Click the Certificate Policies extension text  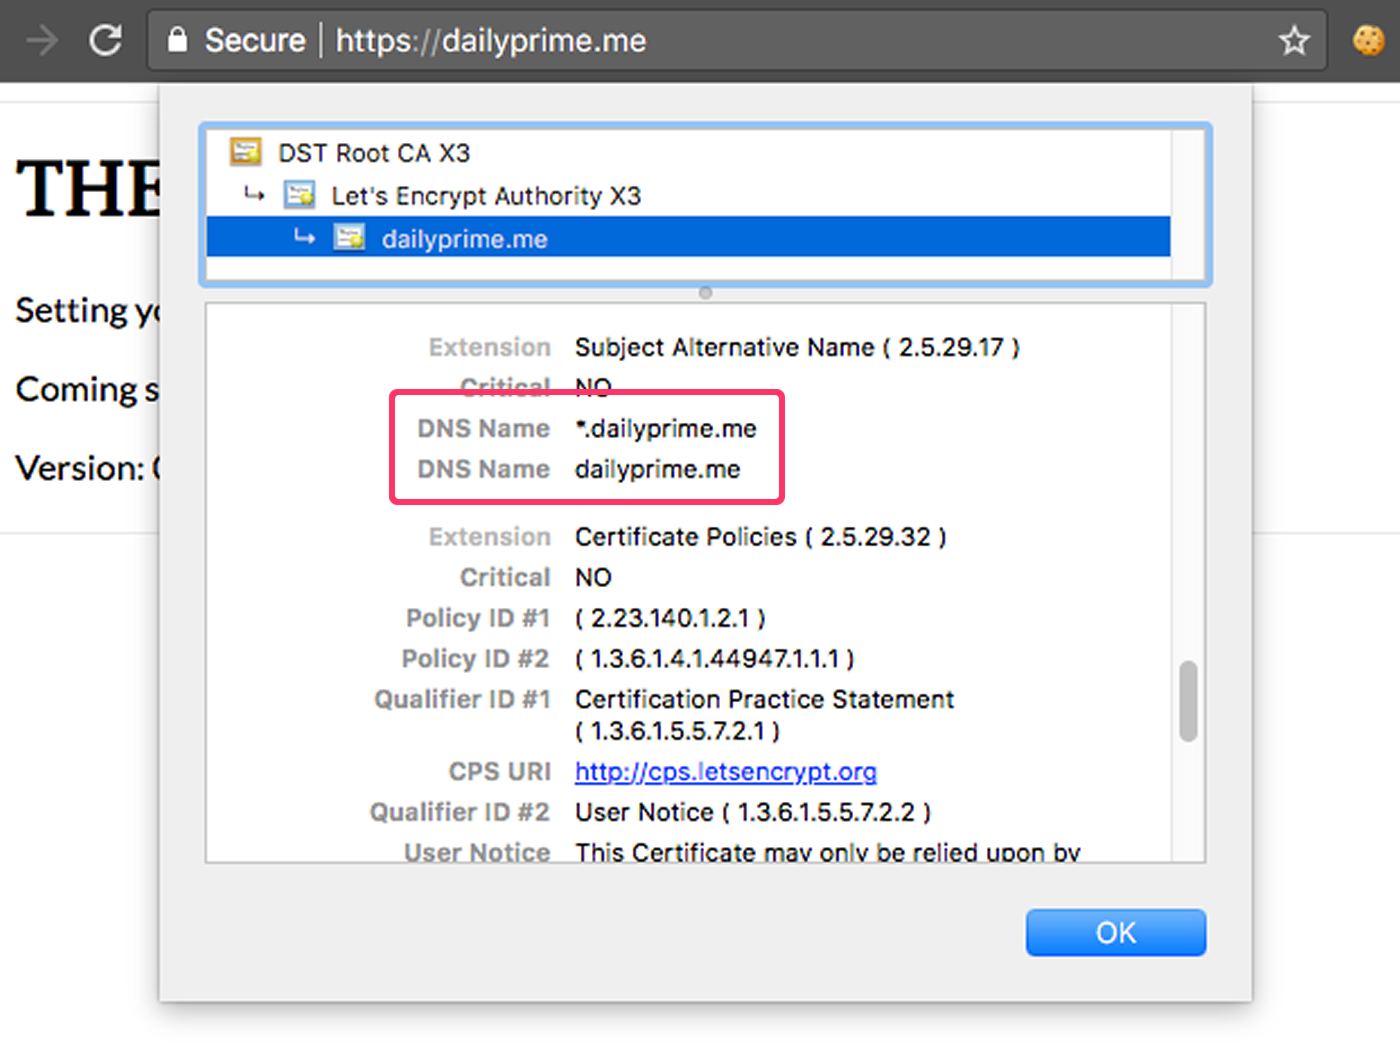click(x=760, y=537)
